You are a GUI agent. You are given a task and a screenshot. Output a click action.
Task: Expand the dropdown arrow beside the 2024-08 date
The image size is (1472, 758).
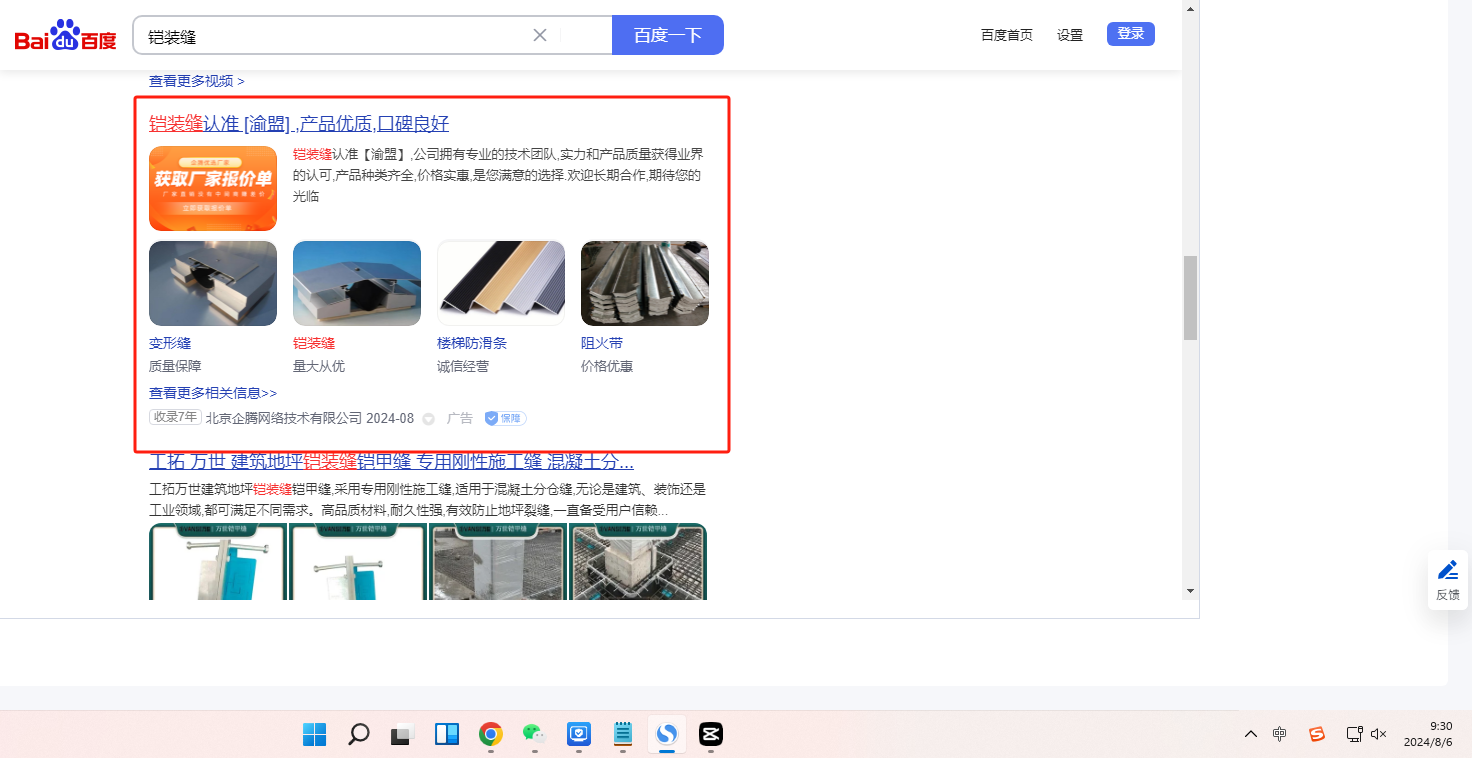tap(428, 419)
